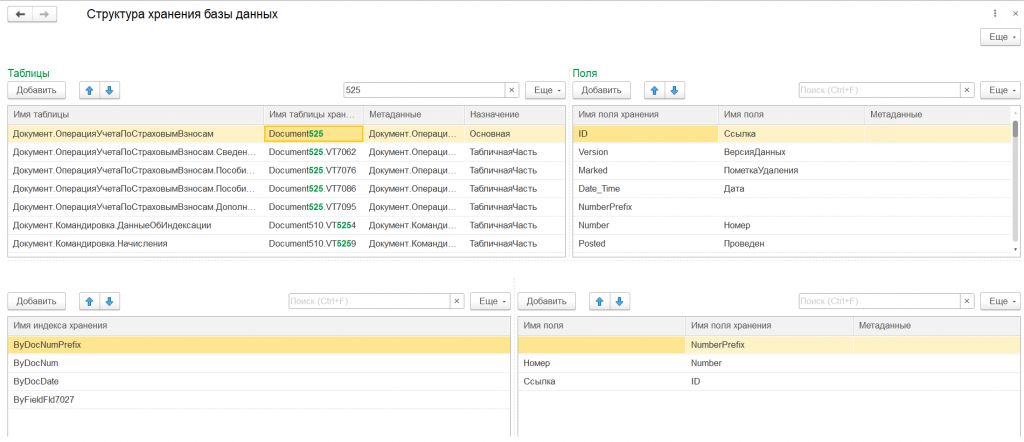Move index row down in index panel
Viewport: 1024px width, 442px height.
[110, 301]
